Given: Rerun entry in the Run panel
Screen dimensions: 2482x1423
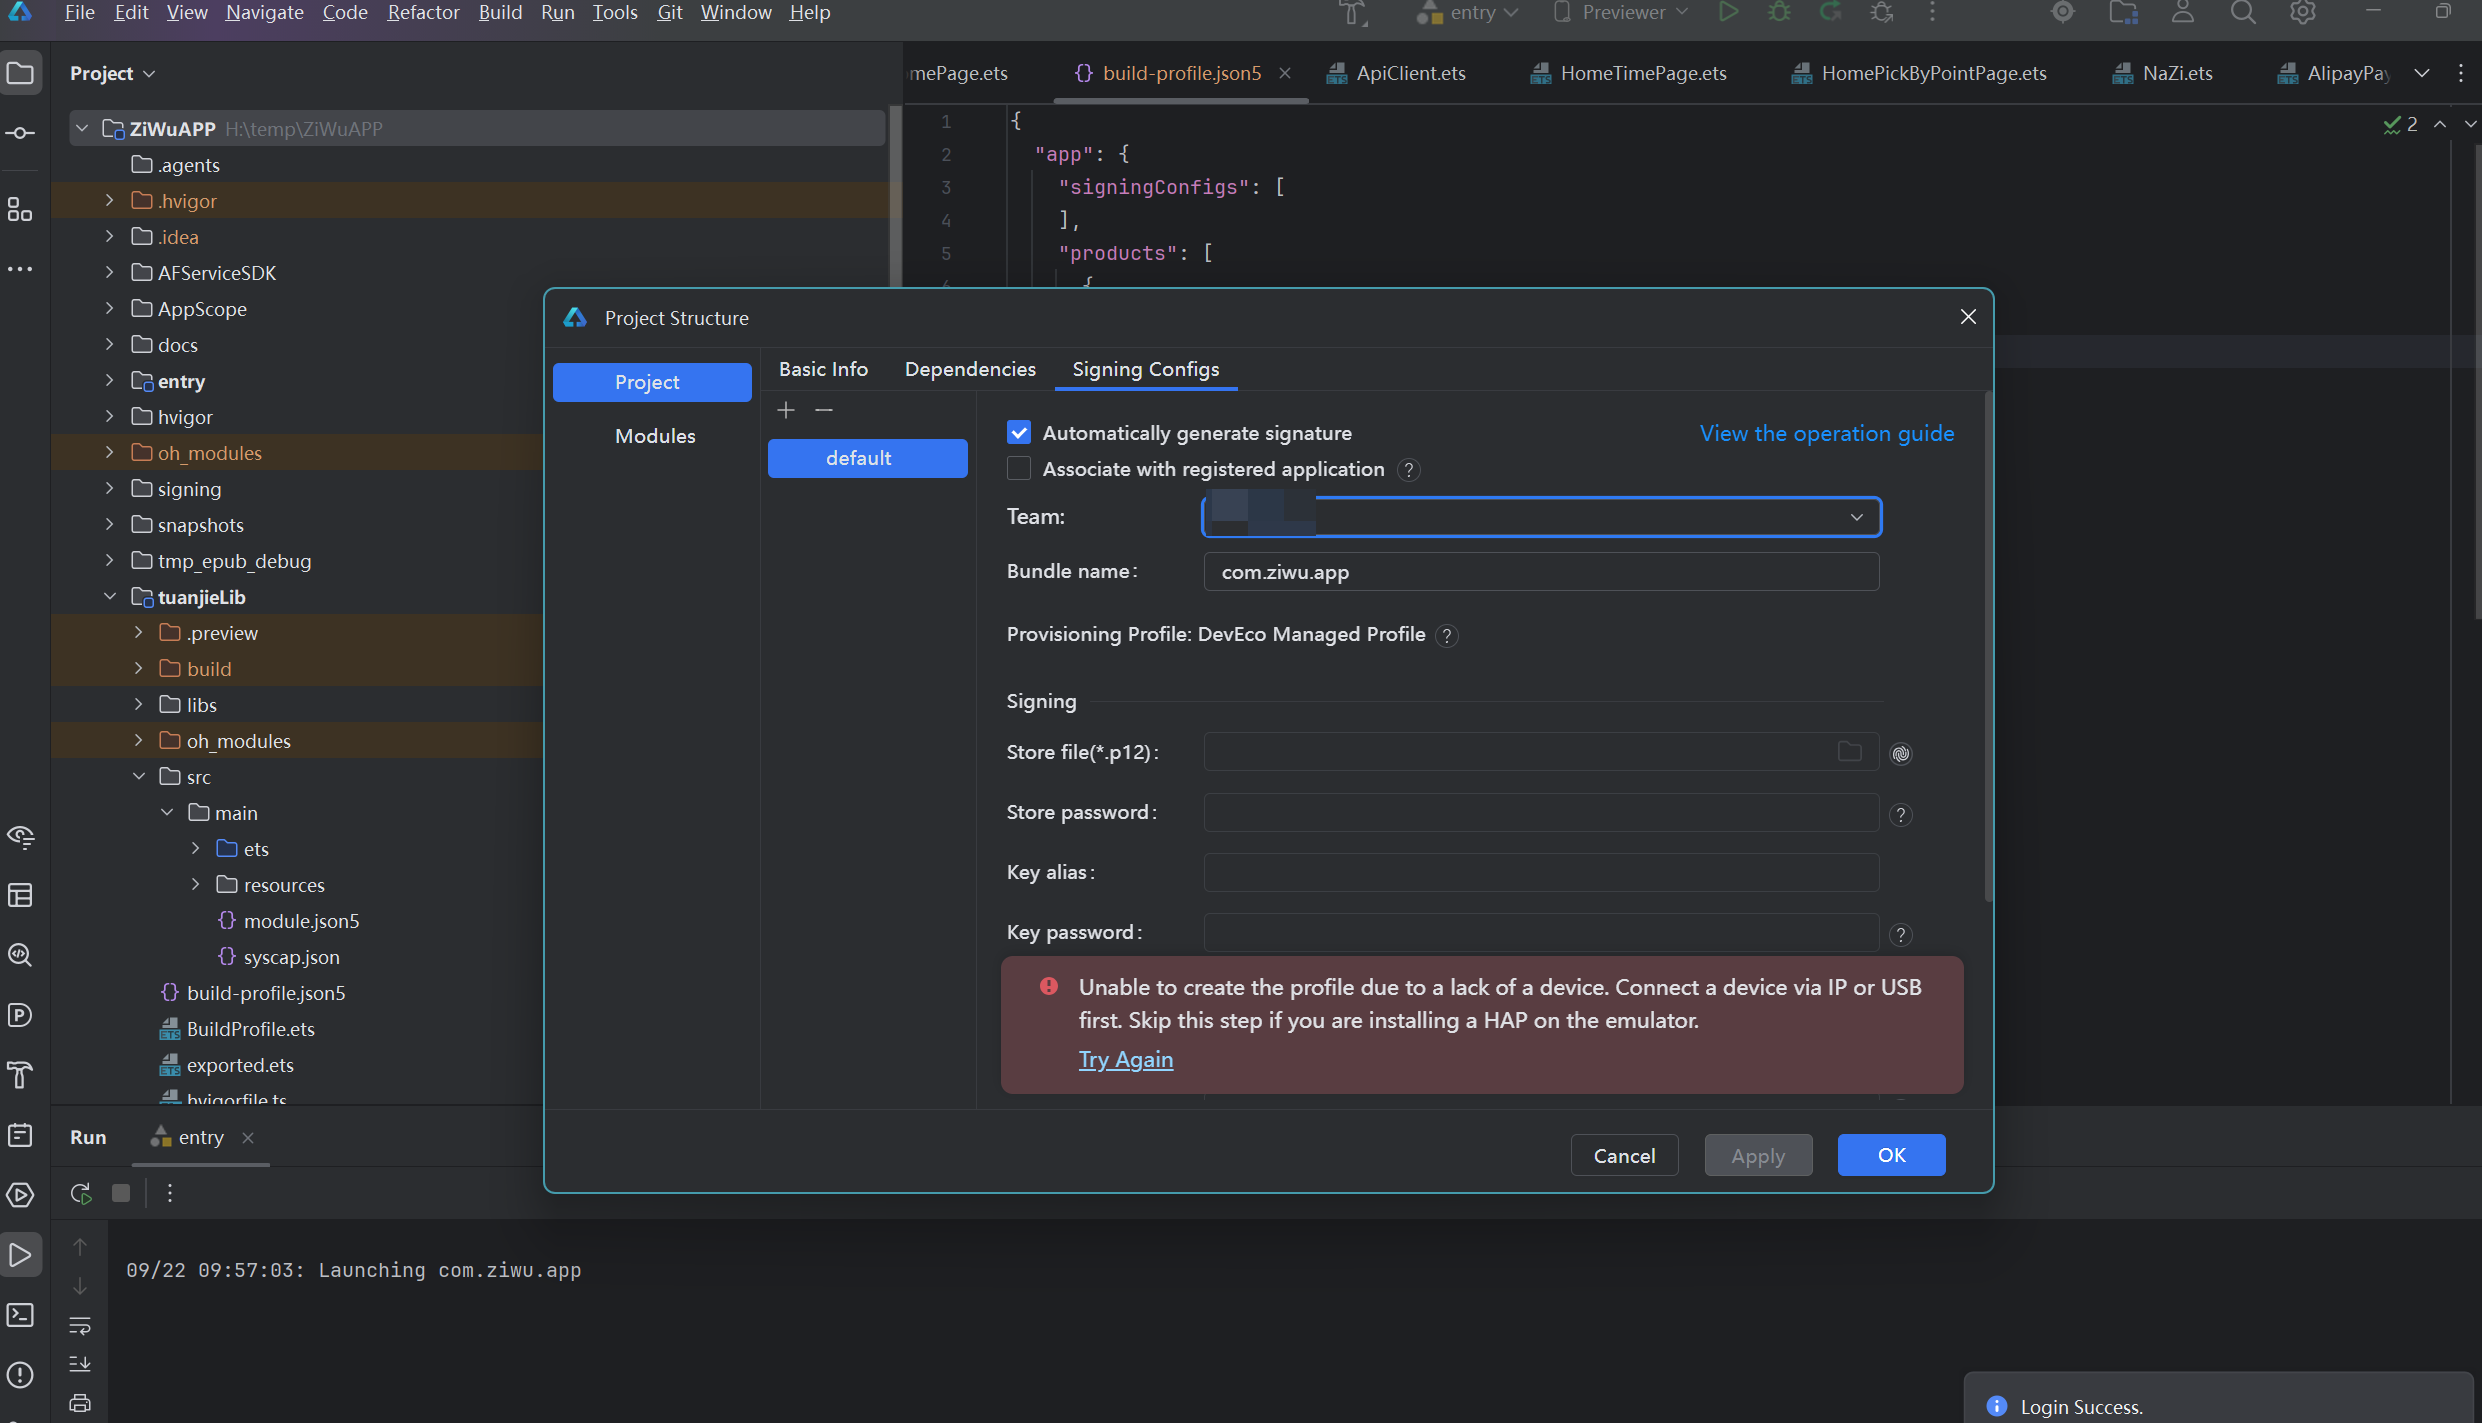Looking at the screenshot, I should click(81, 1193).
